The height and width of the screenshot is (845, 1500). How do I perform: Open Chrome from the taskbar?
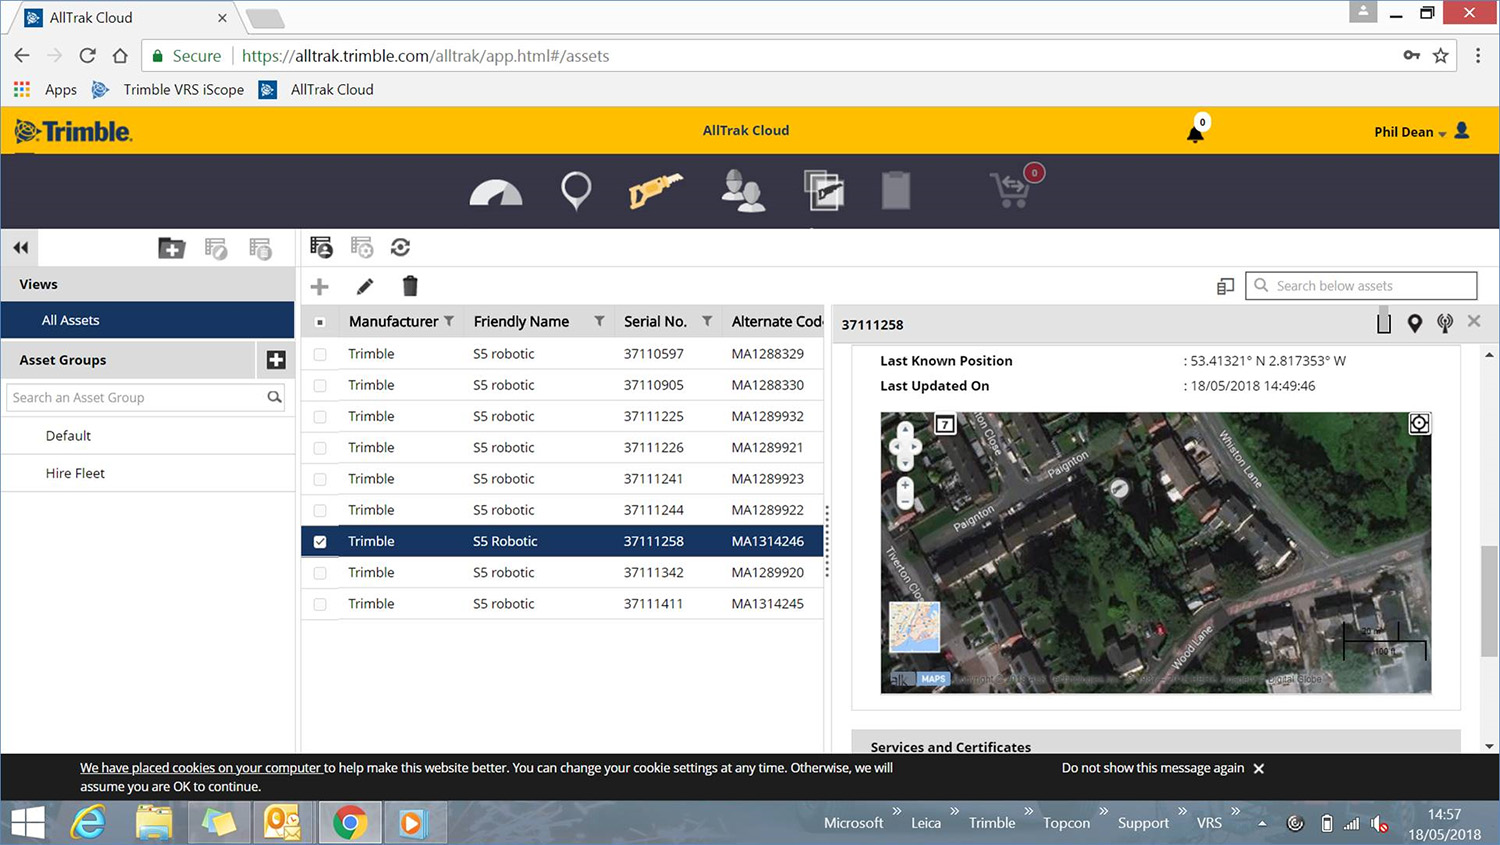pos(350,823)
